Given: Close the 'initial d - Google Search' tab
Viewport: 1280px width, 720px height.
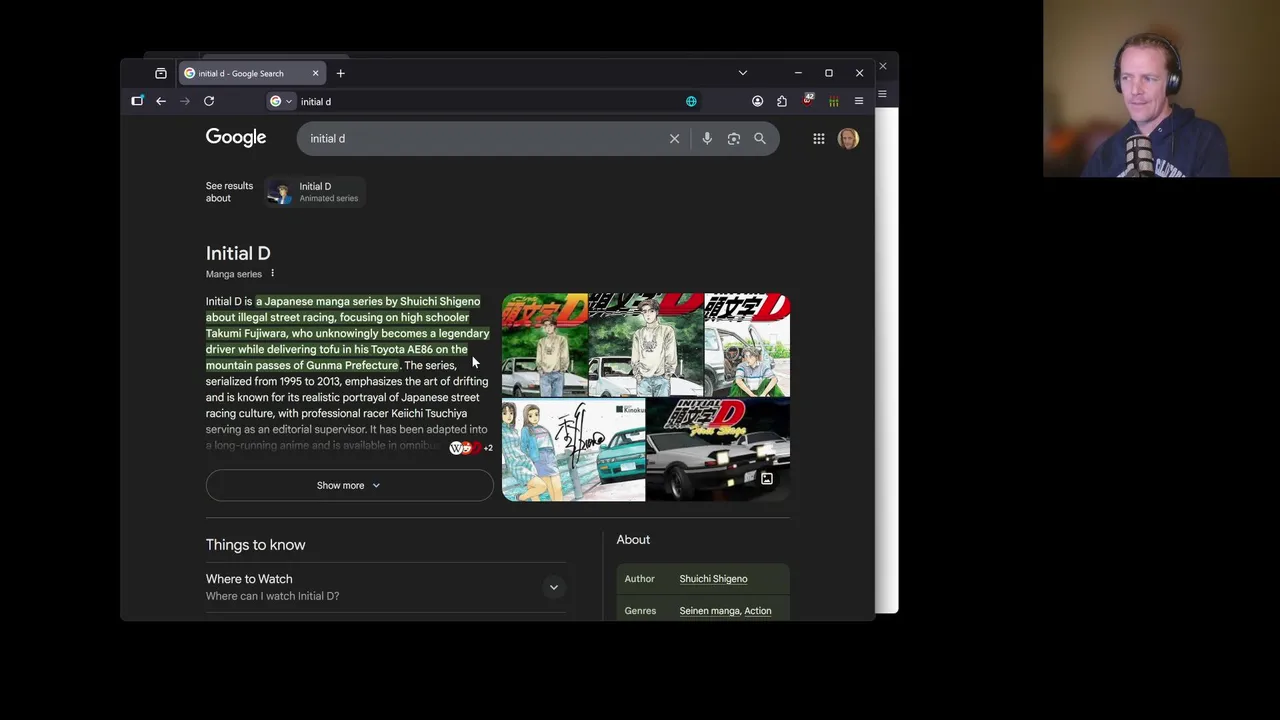Looking at the screenshot, I should pos(315,73).
